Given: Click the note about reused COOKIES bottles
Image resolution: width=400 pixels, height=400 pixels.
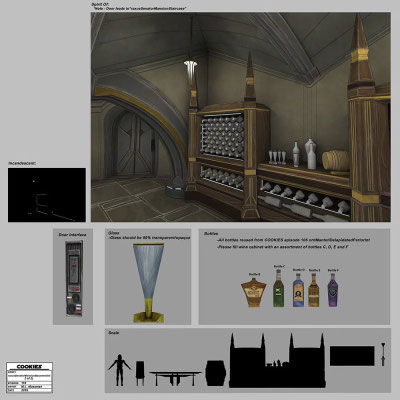Looking at the screenshot, I should [293, 240].
